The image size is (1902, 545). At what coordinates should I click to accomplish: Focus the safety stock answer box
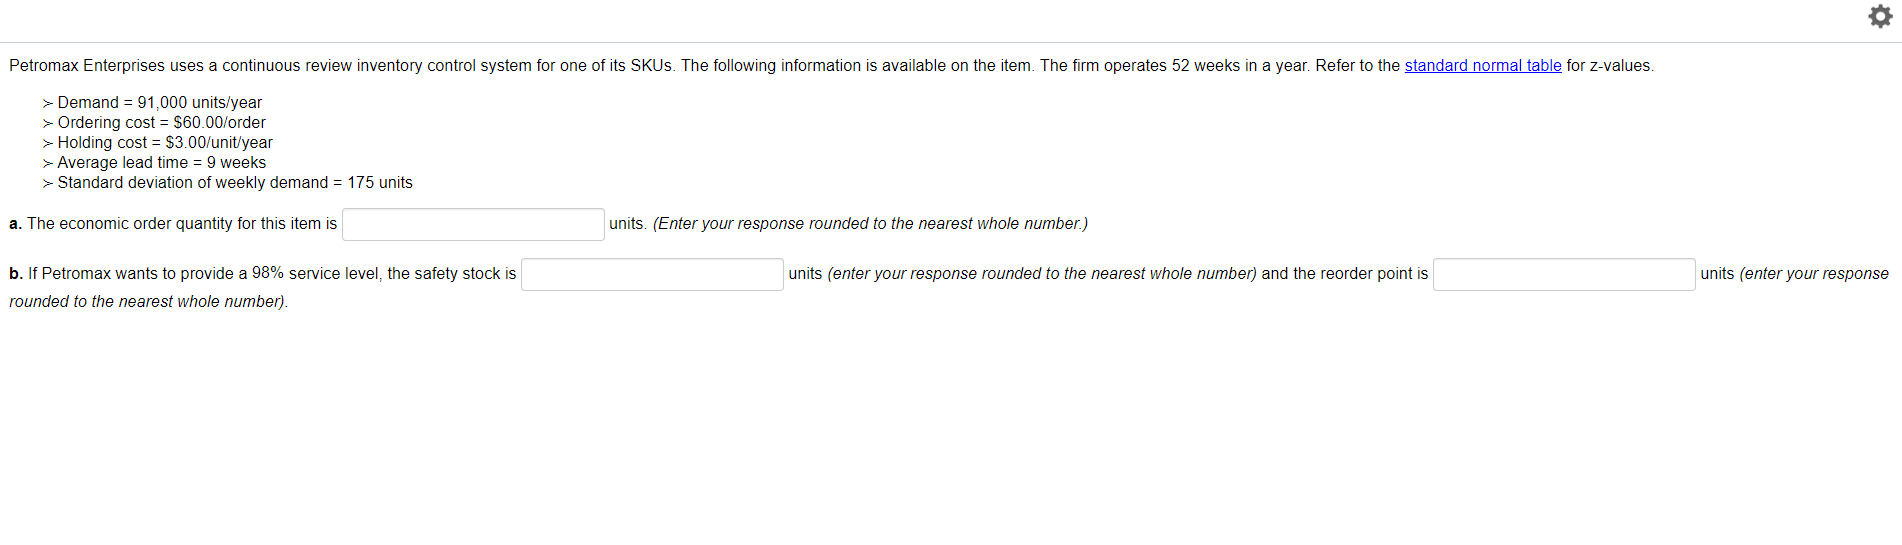pyautogui.click(x=652, y=274)
